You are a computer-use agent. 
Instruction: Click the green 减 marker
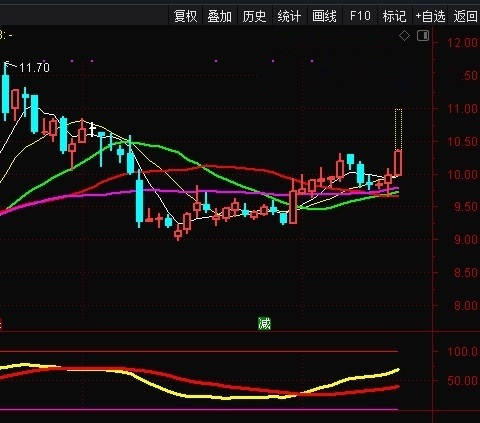coord(264,323)
